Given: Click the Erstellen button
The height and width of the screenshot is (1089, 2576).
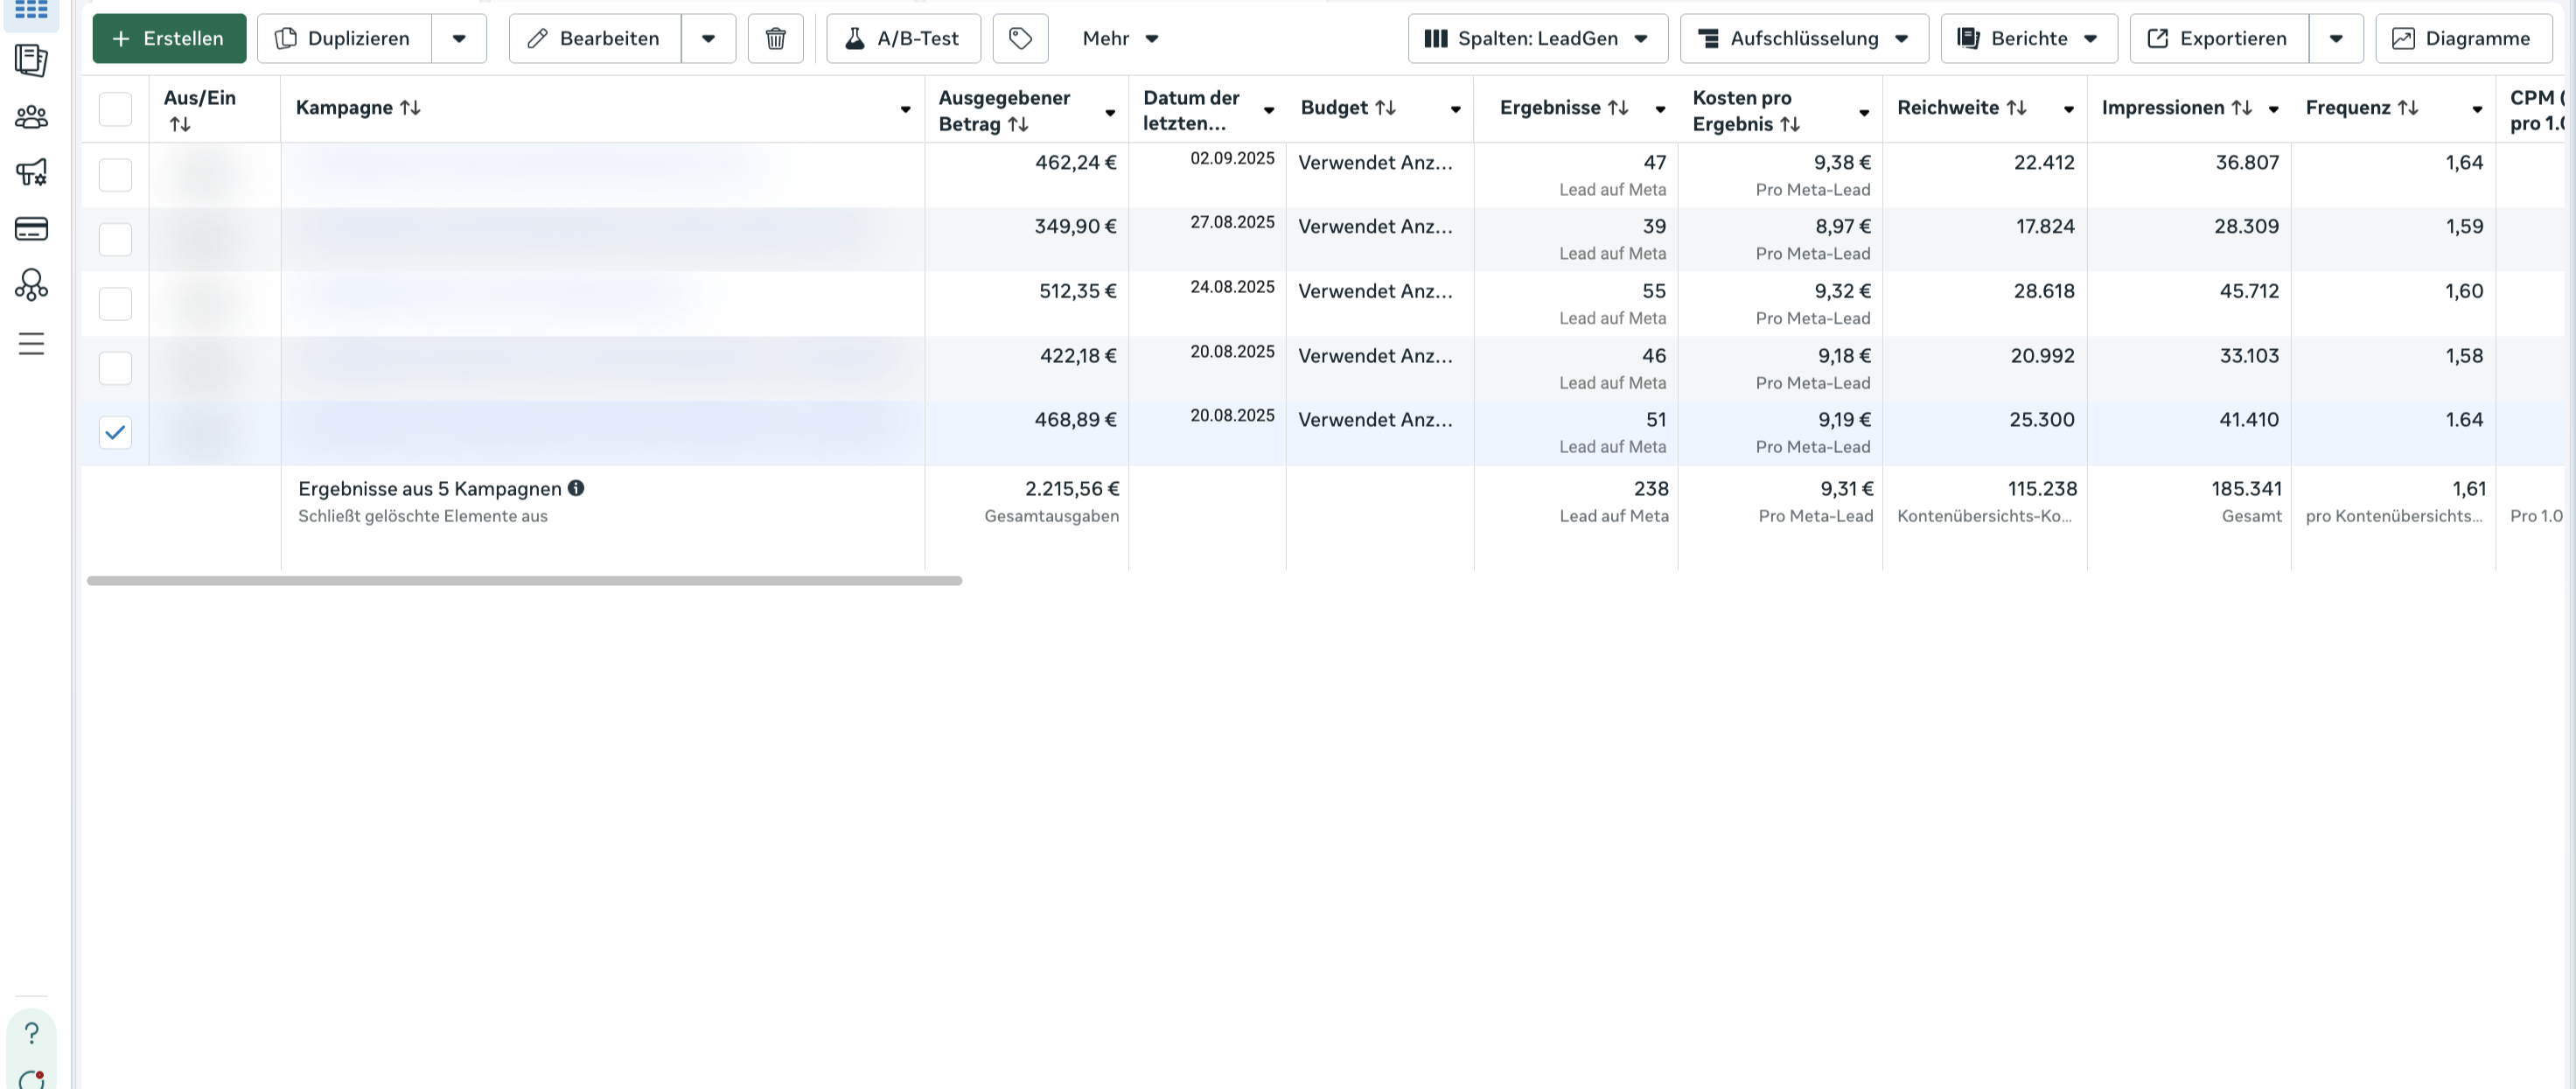Looking at the screenshot, I should click(169, 38).
